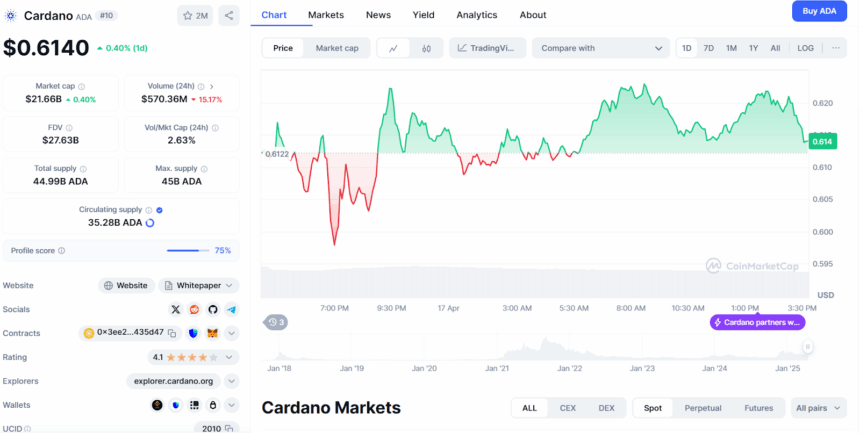Click the MetaMask fox icon in Contracts
This screenshot has height=433, width=860.
tap(211, 333)
